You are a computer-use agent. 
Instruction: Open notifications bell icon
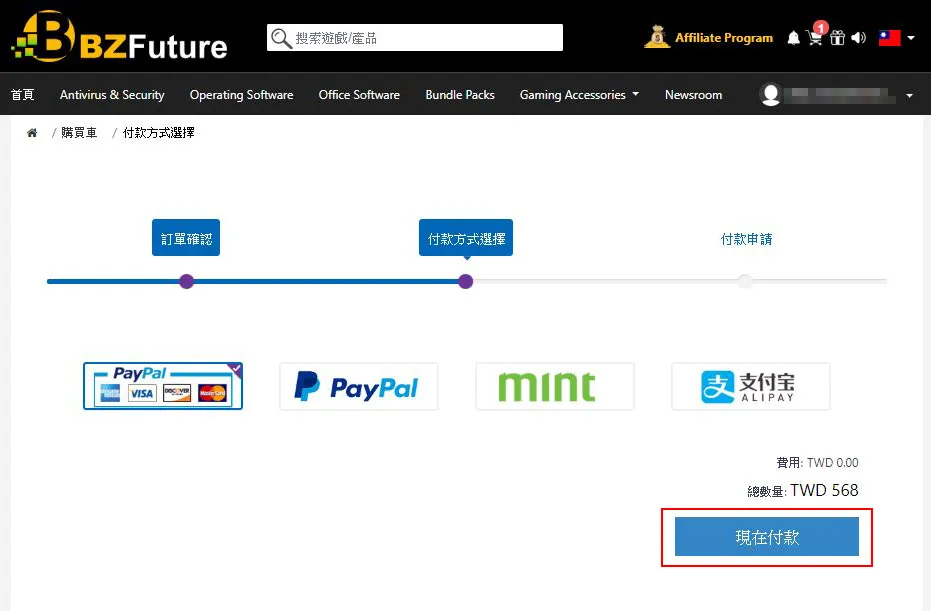click(793, 39)
